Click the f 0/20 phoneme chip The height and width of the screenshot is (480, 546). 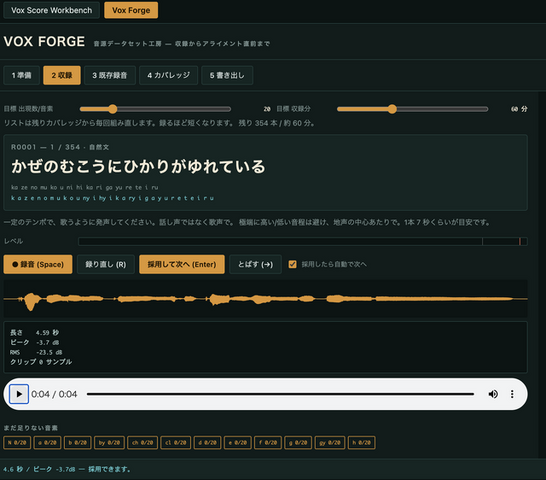[268, 443]
